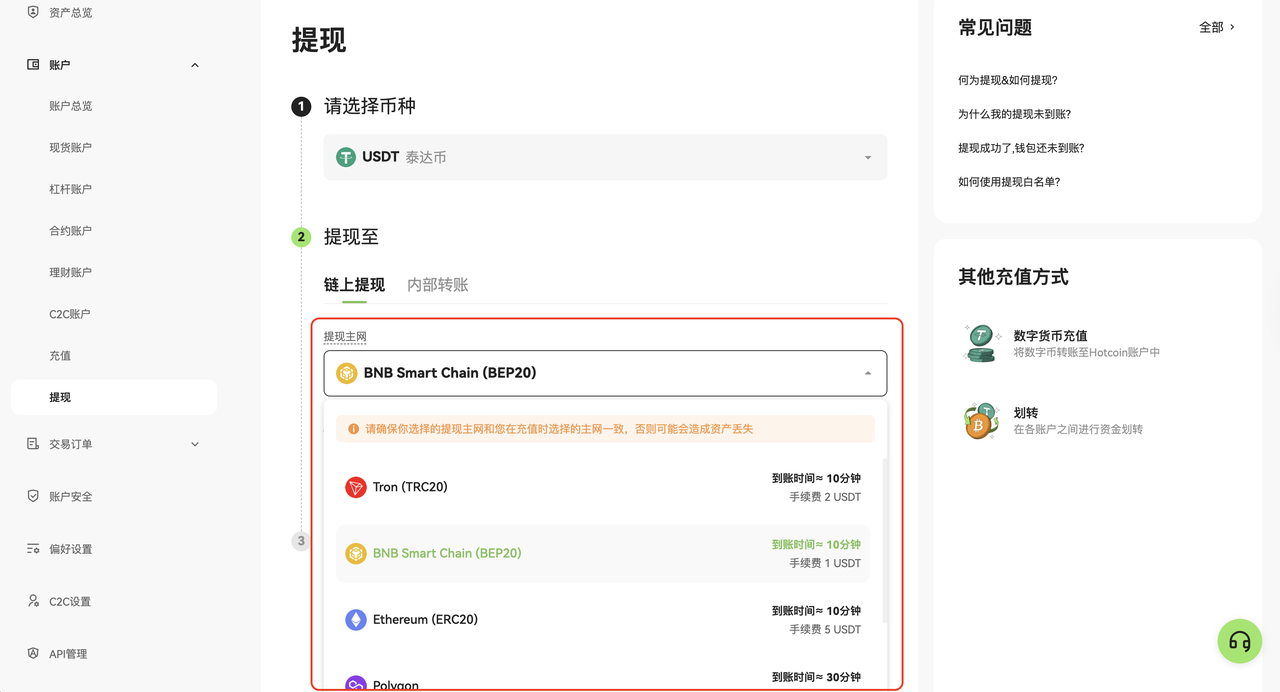Click the 偏好设置 preferences icon
Image resolution: width=1280 pixels, height=692 pixels.
[33, 549]
